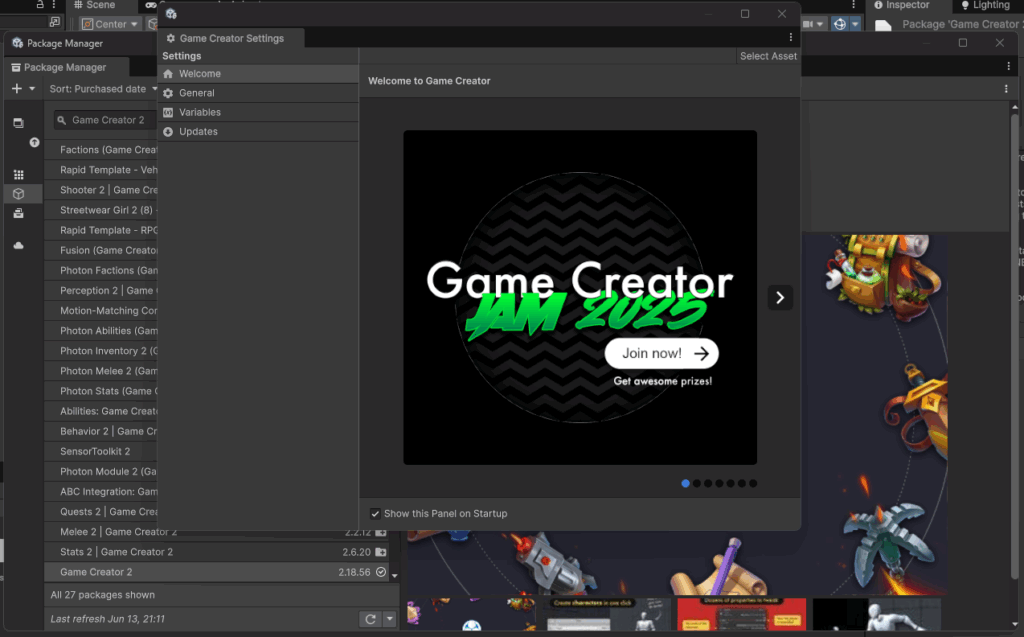This screenshot has width=1024, height=637.
Task: Select Streetwear Girl 2 (8) package
Action: 101,210
